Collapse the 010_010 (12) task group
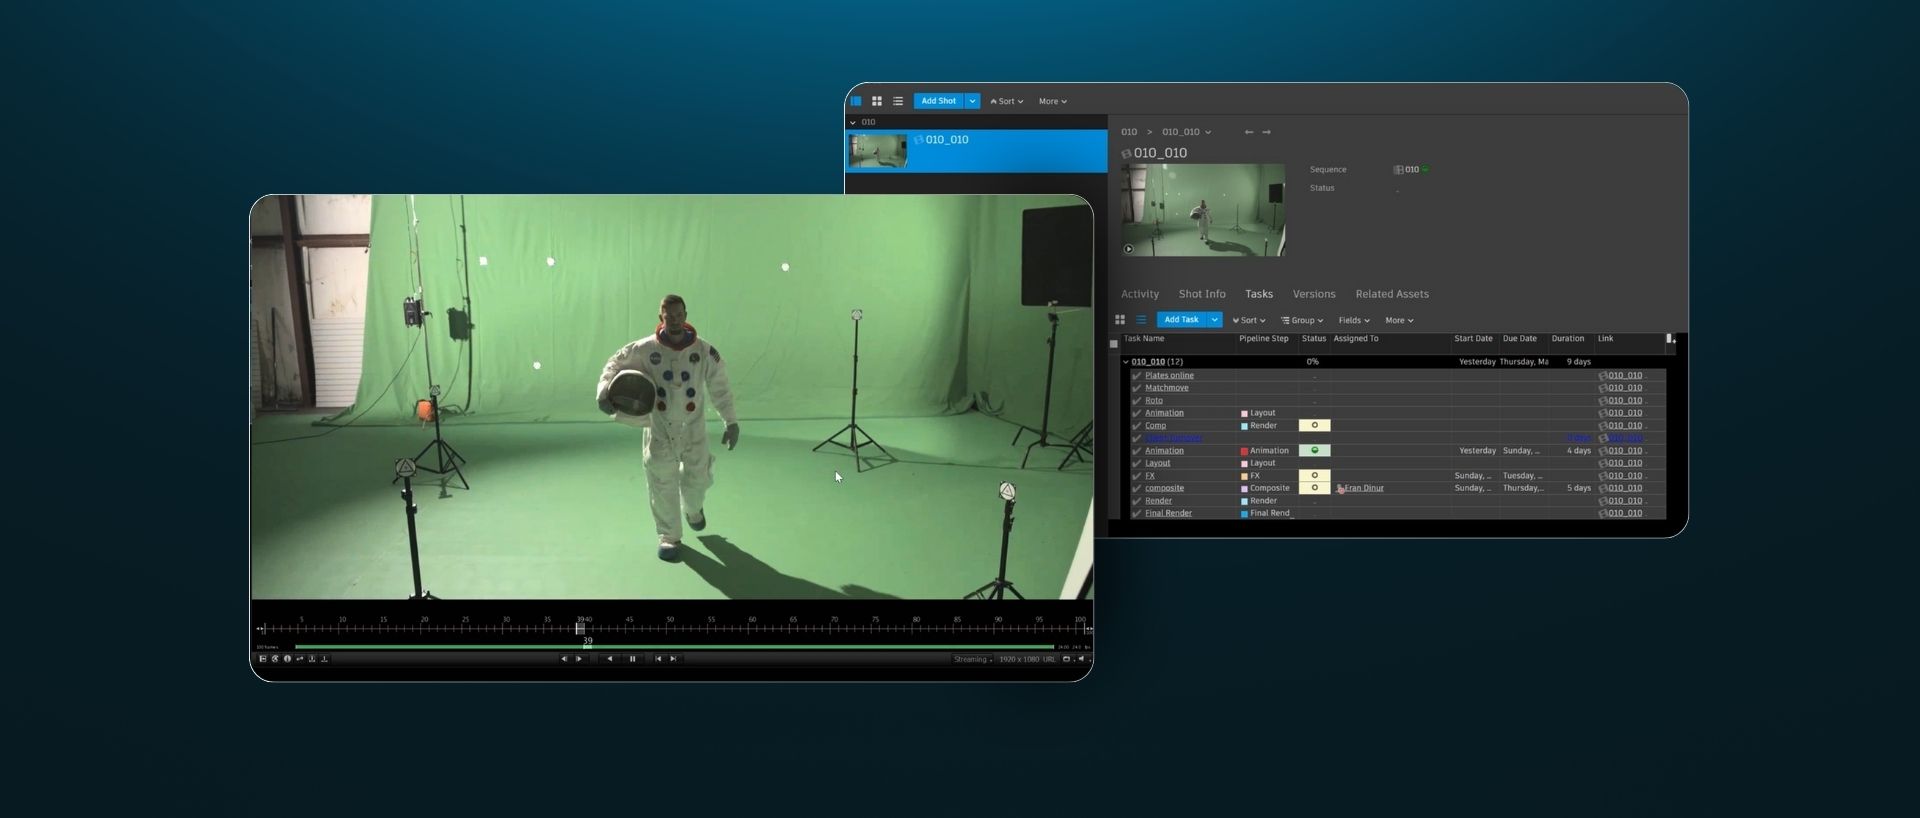Screen dimensions: 1920x818 [1126, 362]
